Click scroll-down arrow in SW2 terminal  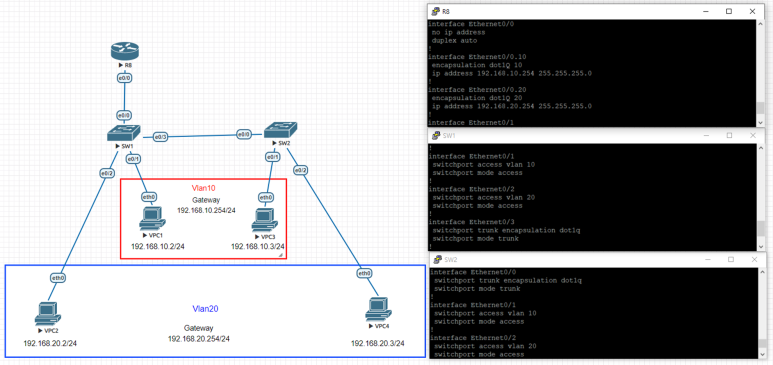point(763,355)
